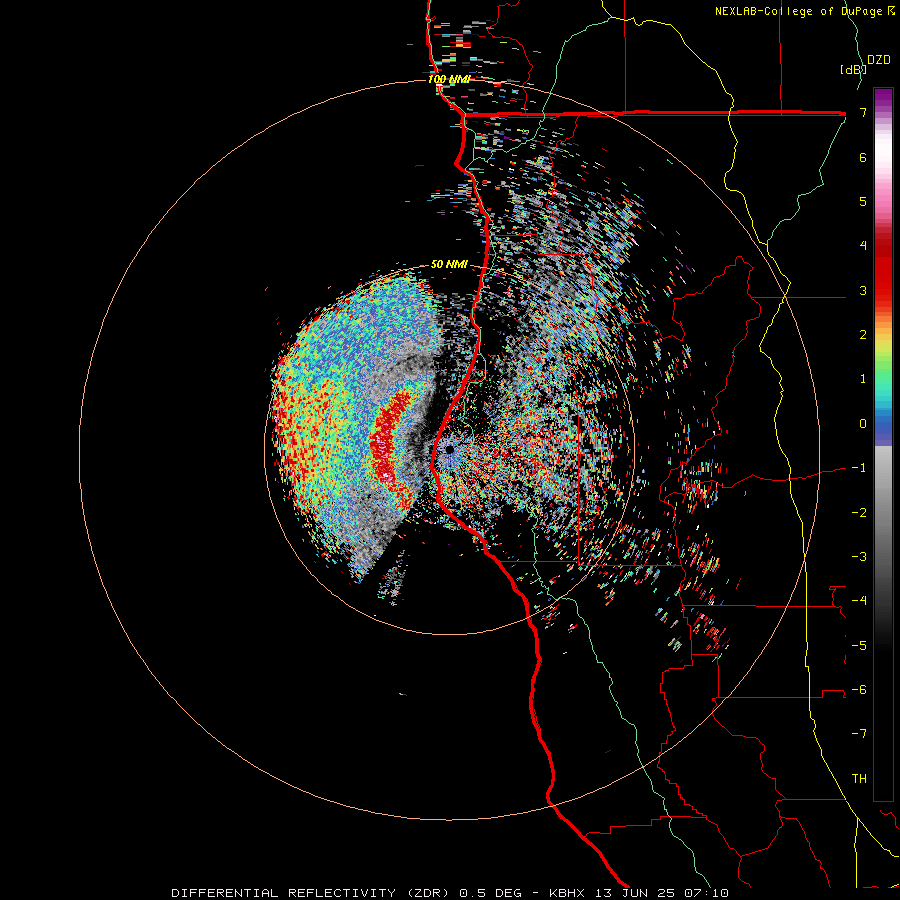Click the 3 value on the color scale
The height and width of the screenshot is (900, 900).
tap(863, 290)
